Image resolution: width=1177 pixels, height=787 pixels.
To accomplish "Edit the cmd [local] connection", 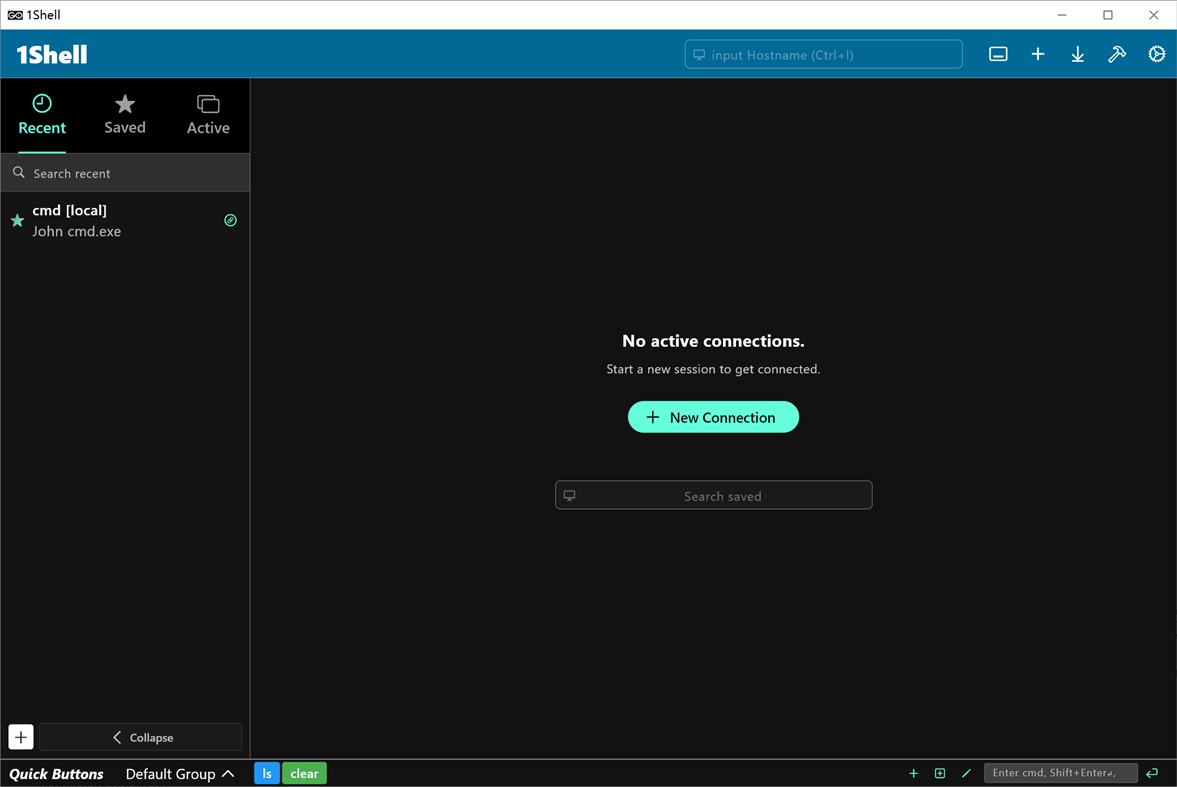I will tap(230, 220).
